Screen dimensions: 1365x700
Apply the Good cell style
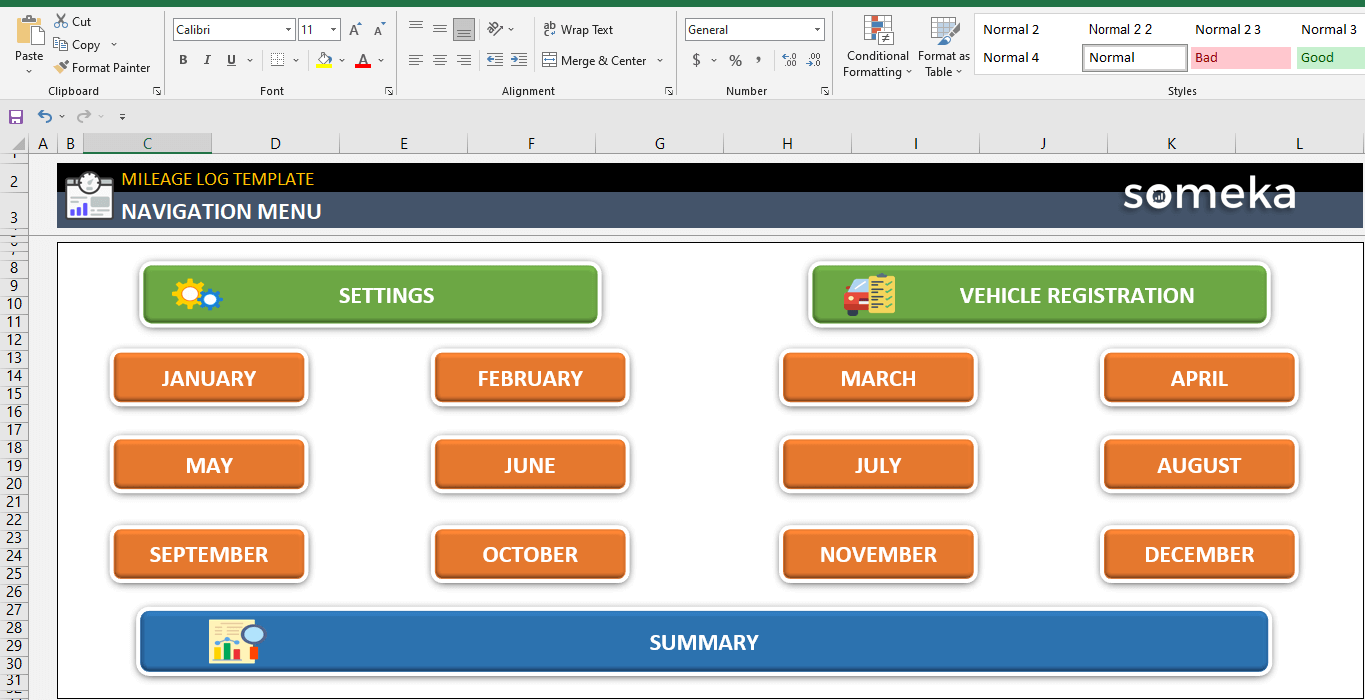point(1329,58)
